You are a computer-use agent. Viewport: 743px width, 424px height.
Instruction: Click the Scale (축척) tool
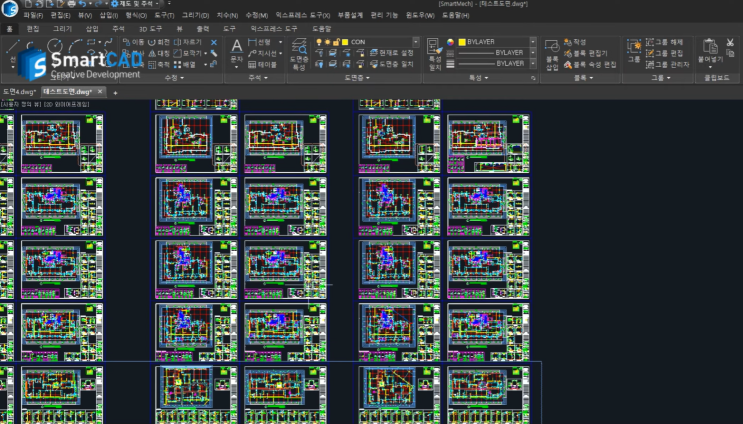(159, 64)
